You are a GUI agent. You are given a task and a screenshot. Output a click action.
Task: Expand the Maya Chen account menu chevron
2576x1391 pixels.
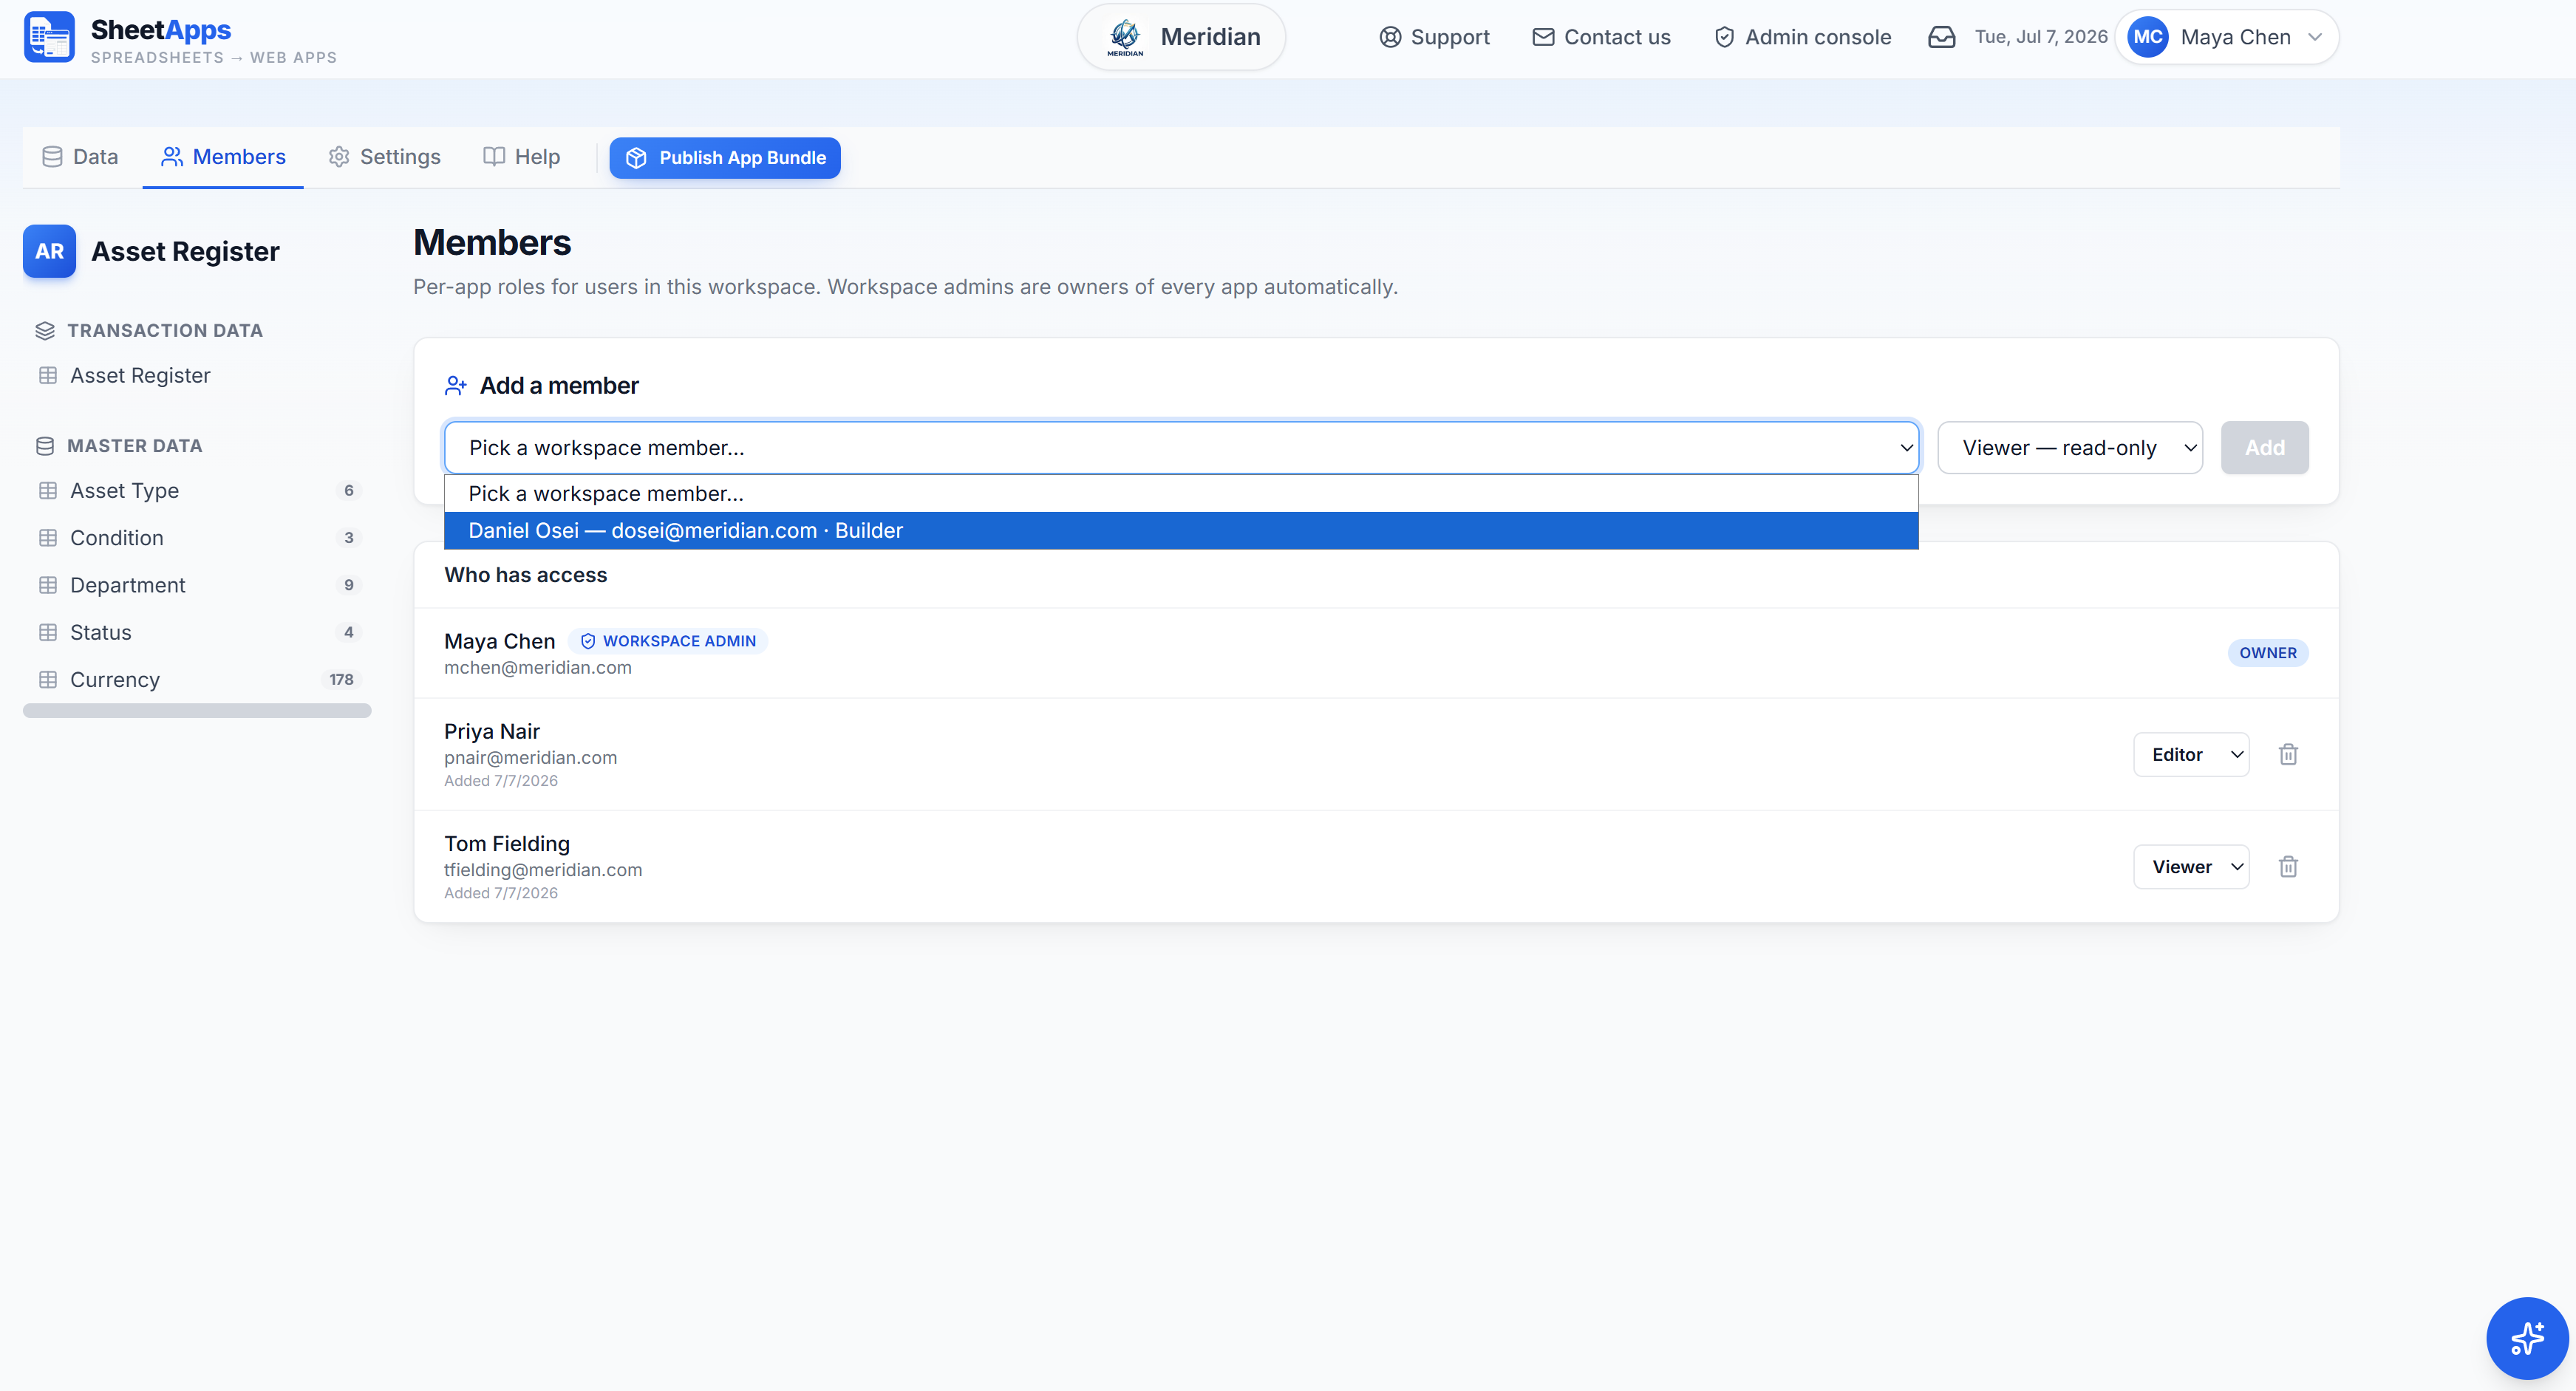click(2314, 37)
